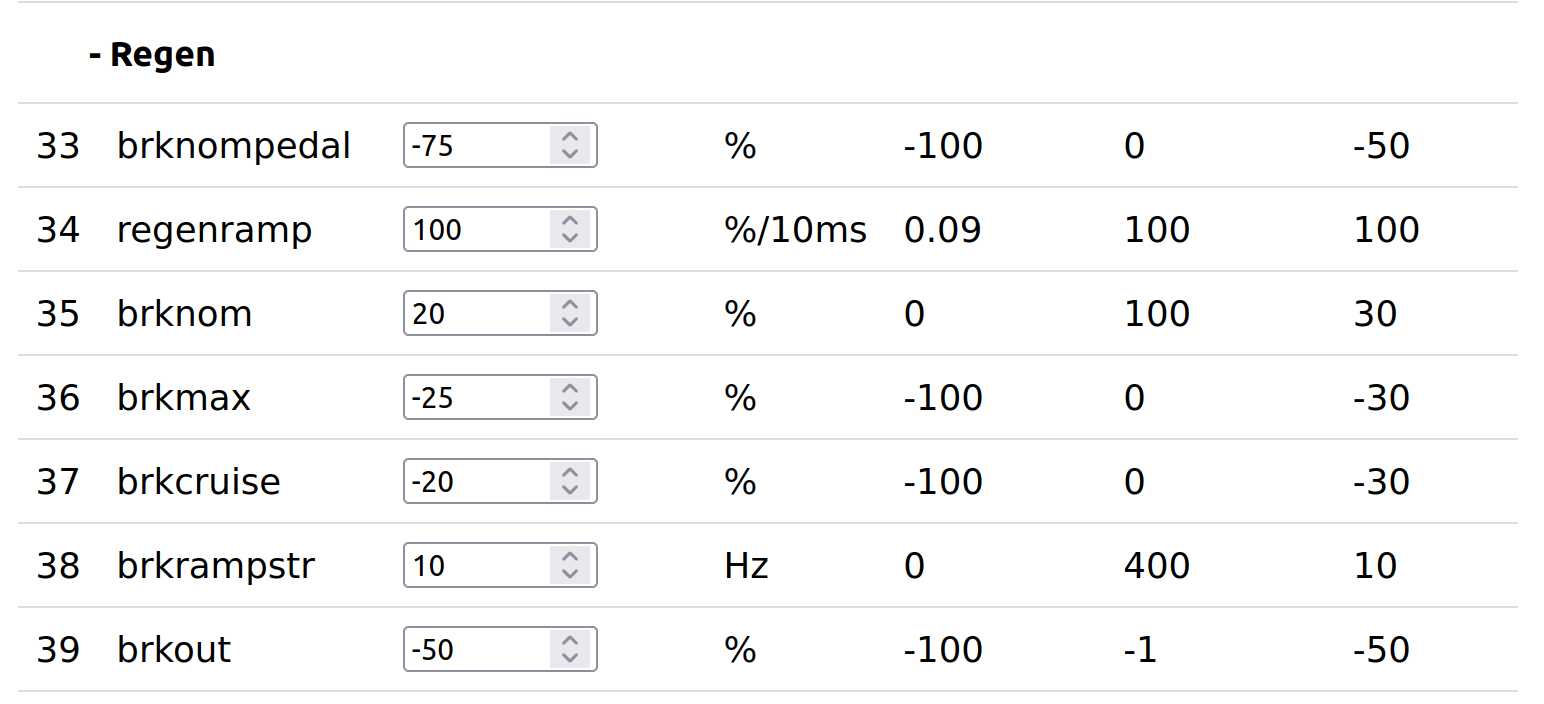Click the brkrampstr value input field
The image size is (1544, 704).
[476, 566]
